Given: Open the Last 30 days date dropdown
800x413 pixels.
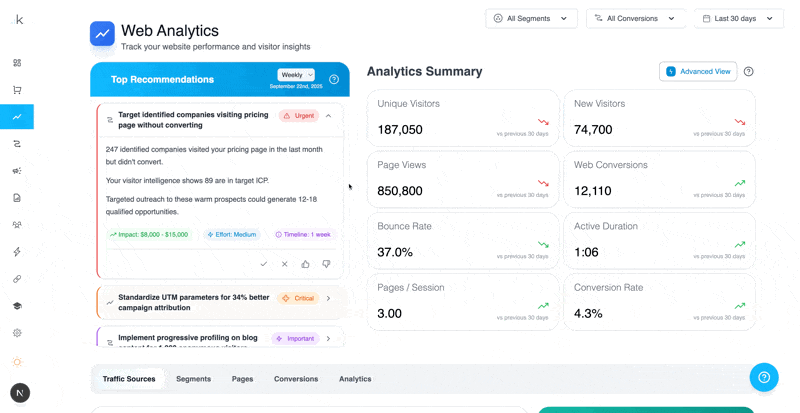Looking at the screenshot, I should pos(738,19).
